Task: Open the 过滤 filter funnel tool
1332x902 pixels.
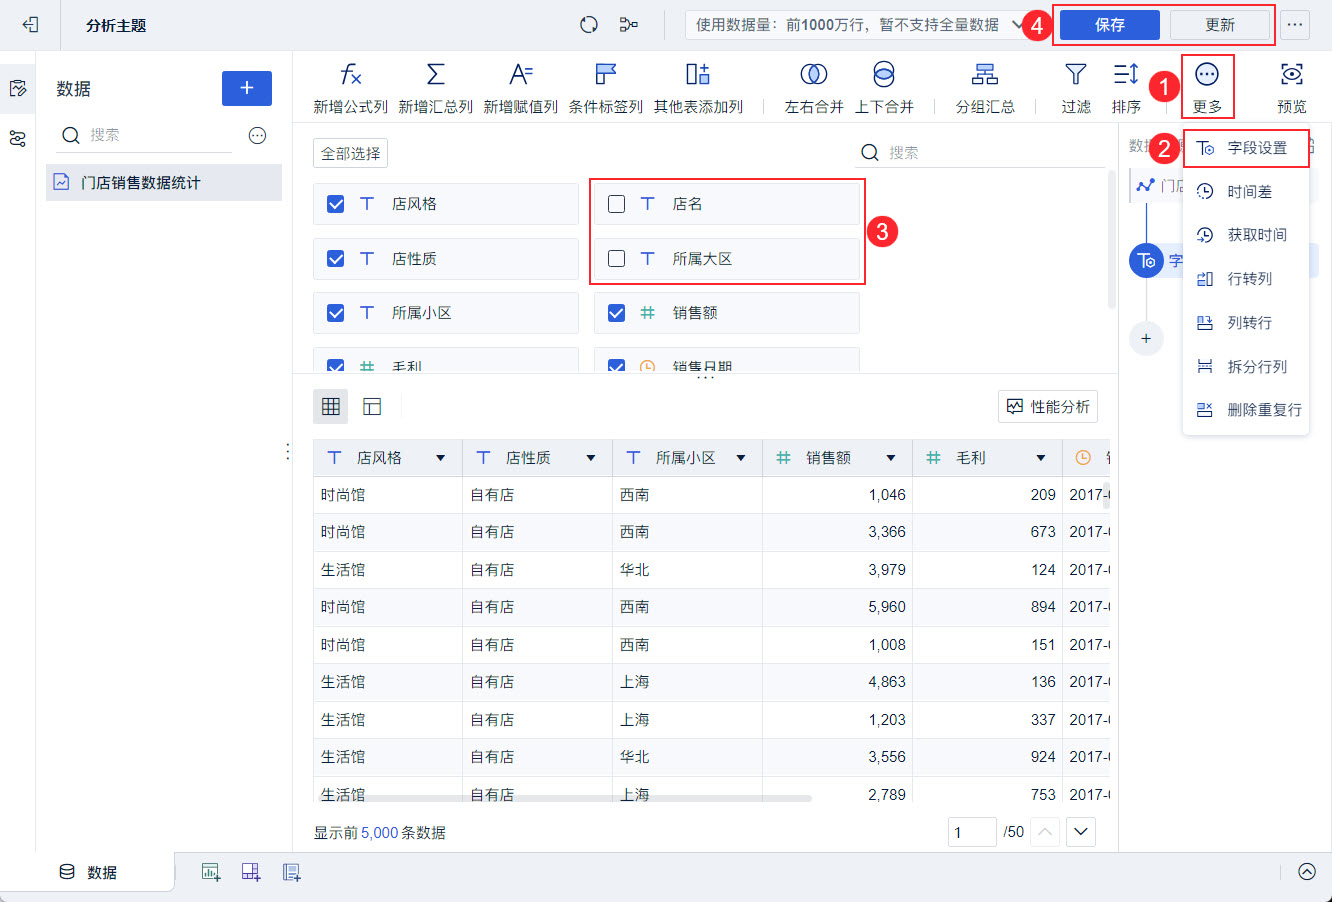Action: coord(1075,75)
